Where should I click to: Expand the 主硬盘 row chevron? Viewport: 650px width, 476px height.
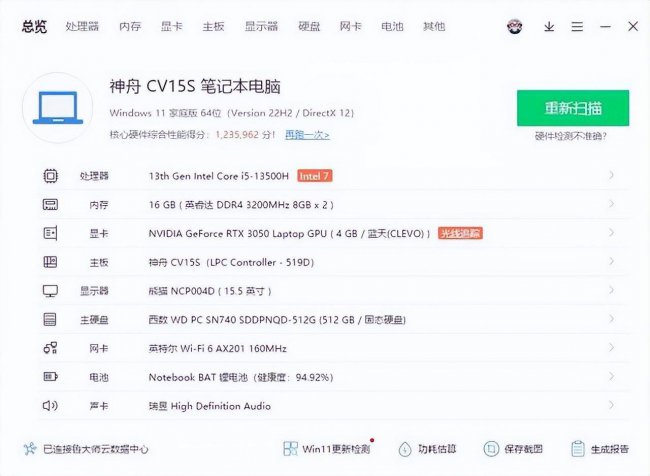(x=611, y=319)
